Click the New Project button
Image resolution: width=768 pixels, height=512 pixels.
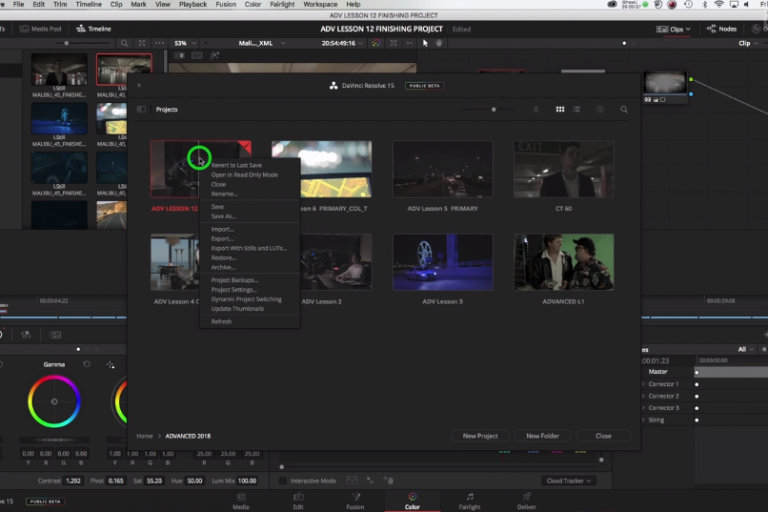480,436
